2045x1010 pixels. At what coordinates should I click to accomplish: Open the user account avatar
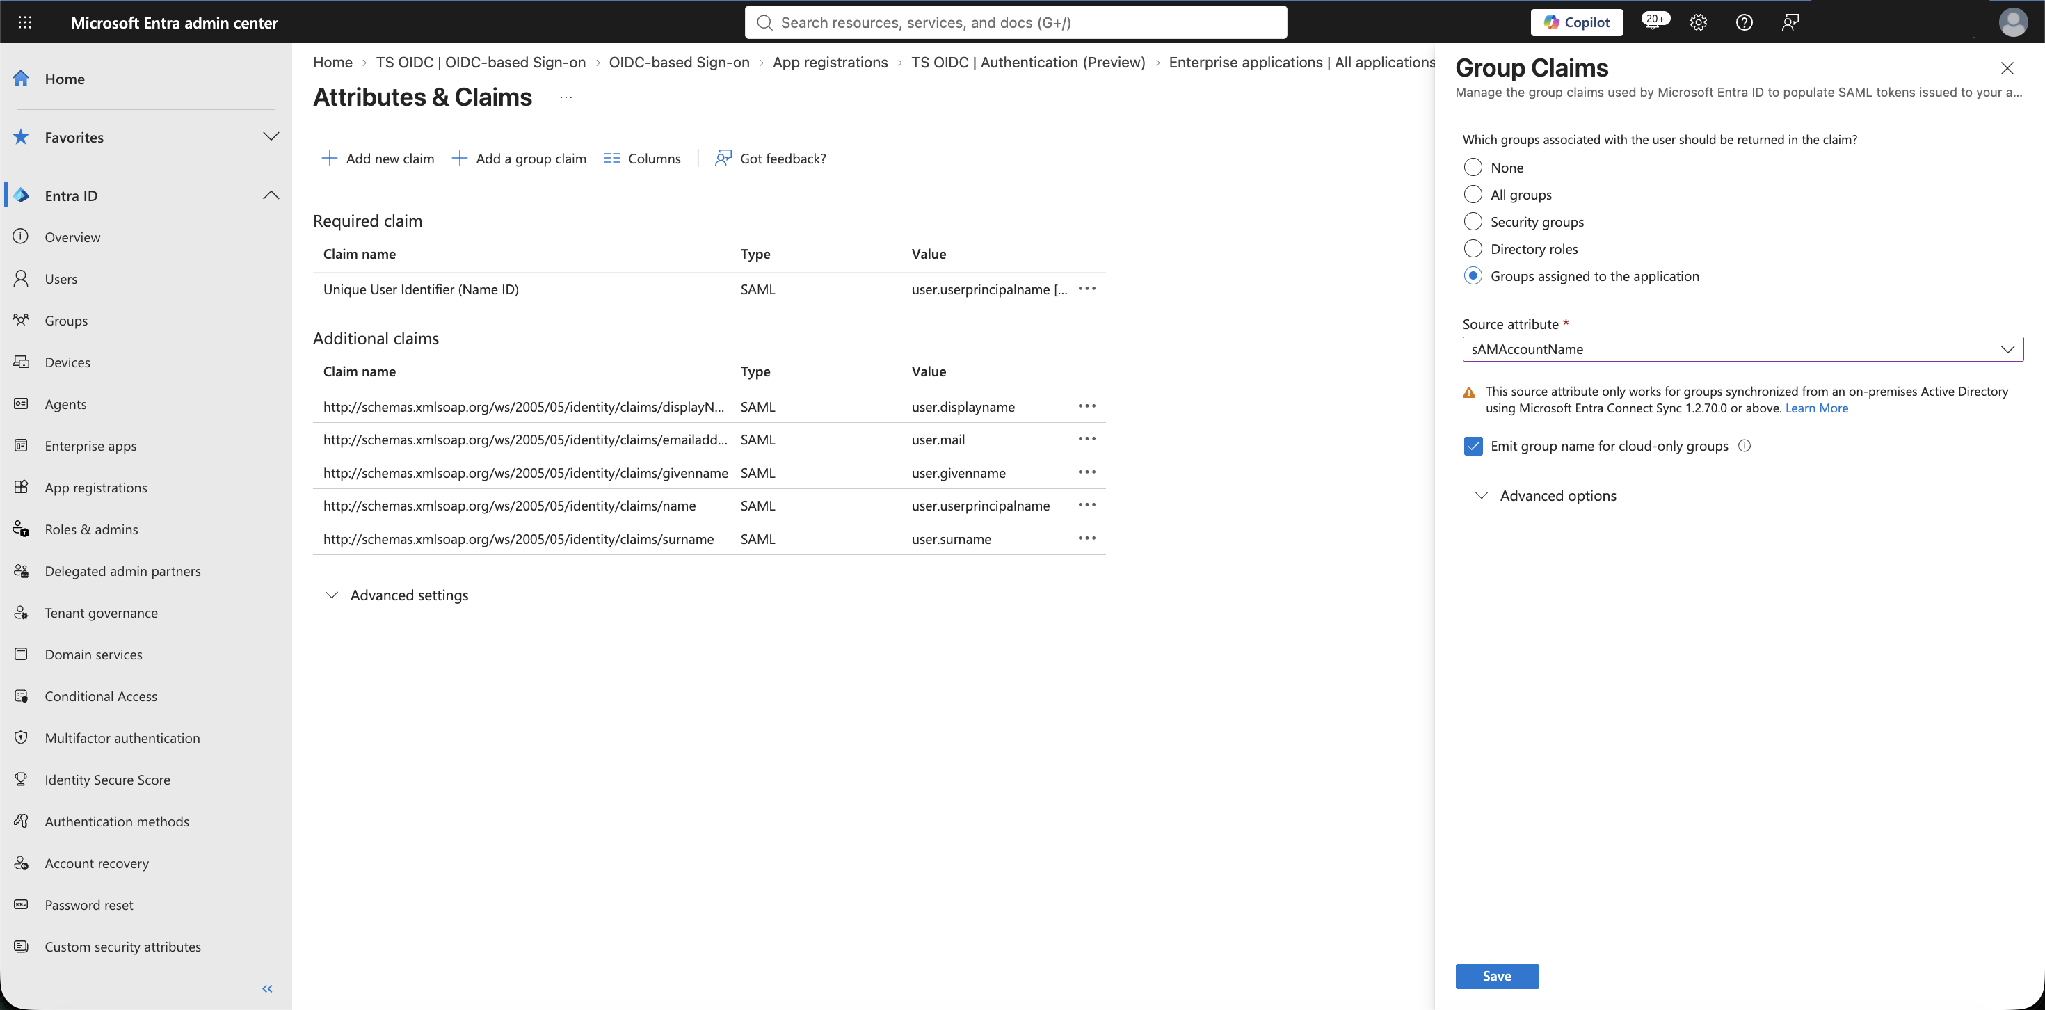click(2013, 22)
